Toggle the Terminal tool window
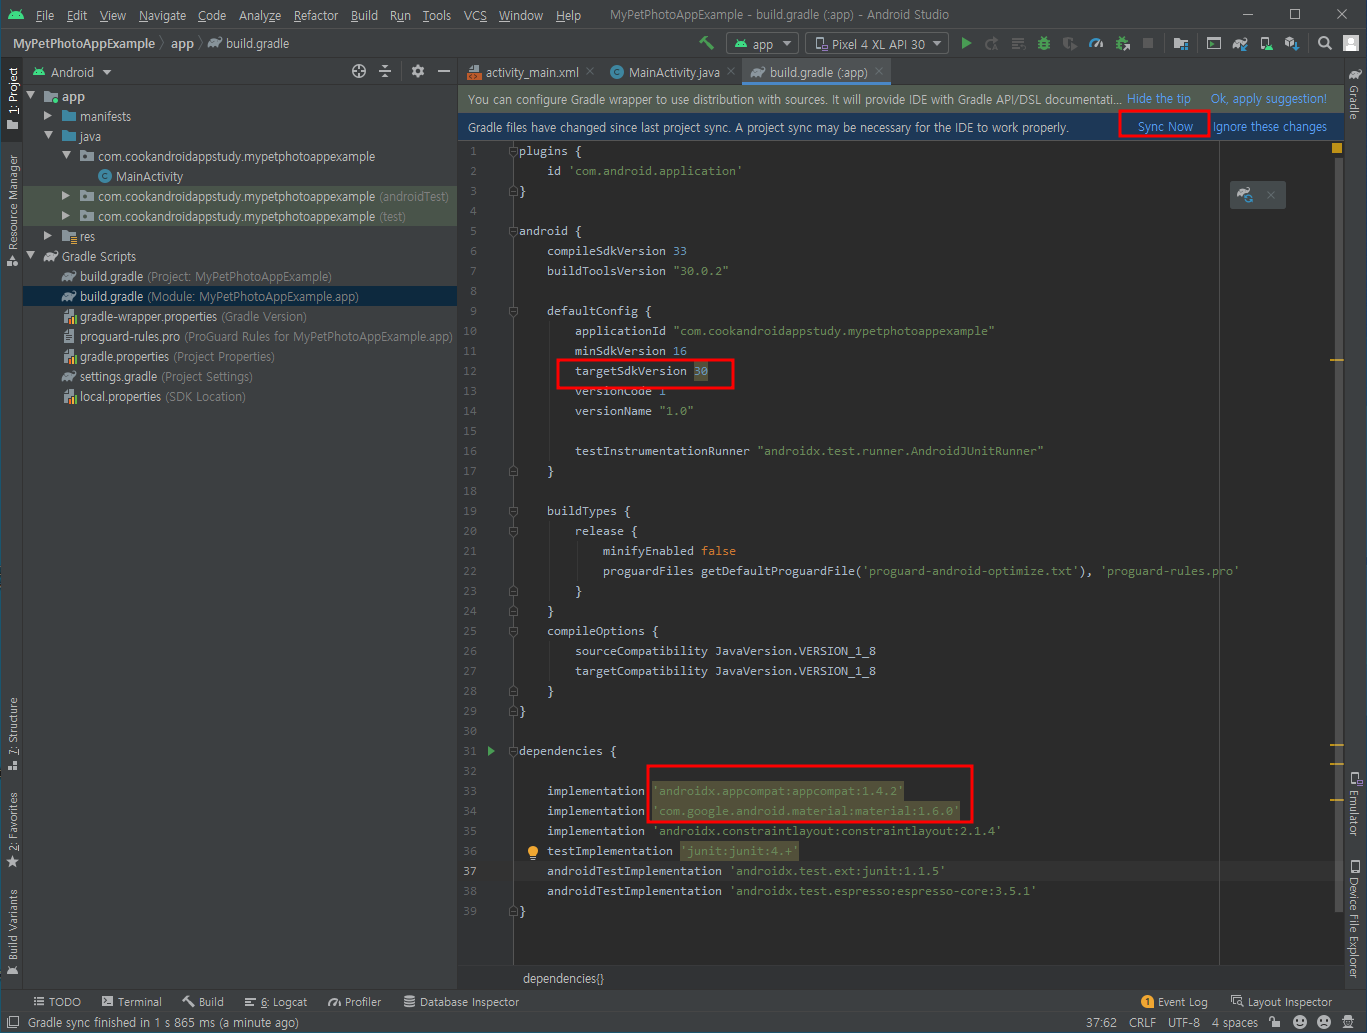 point(130,1001)
